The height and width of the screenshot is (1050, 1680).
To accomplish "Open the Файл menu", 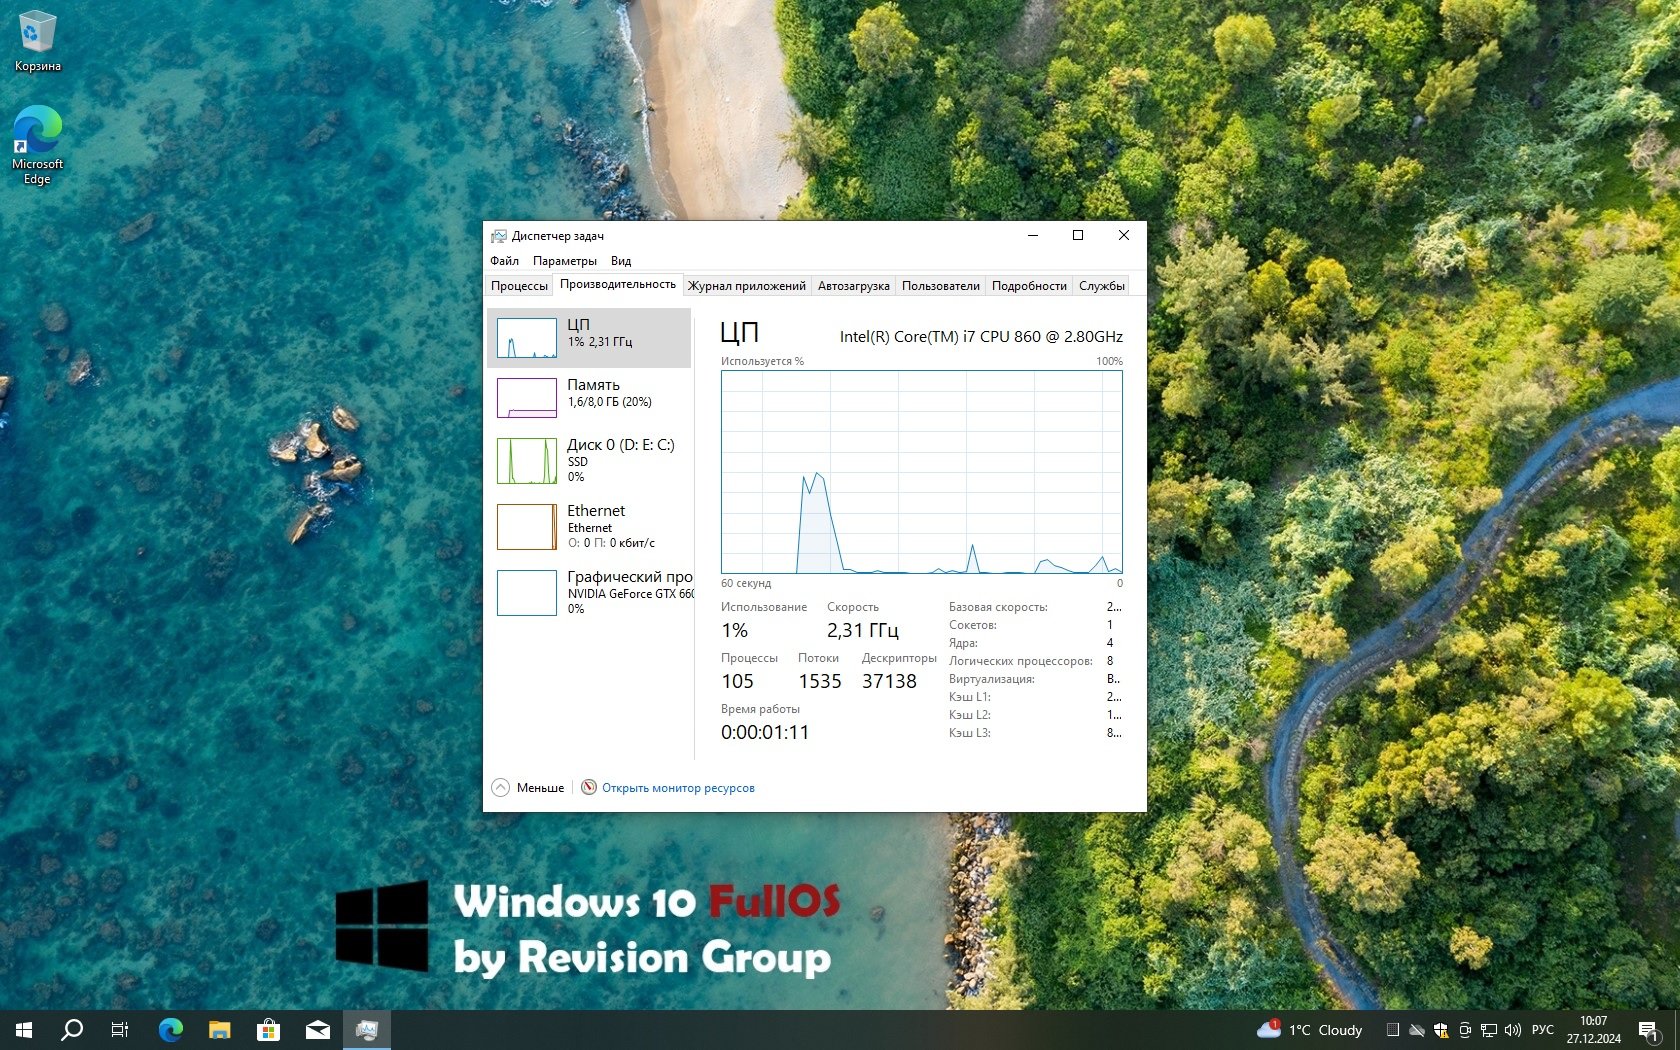I will pyautogui.click(x=504, y=261).
